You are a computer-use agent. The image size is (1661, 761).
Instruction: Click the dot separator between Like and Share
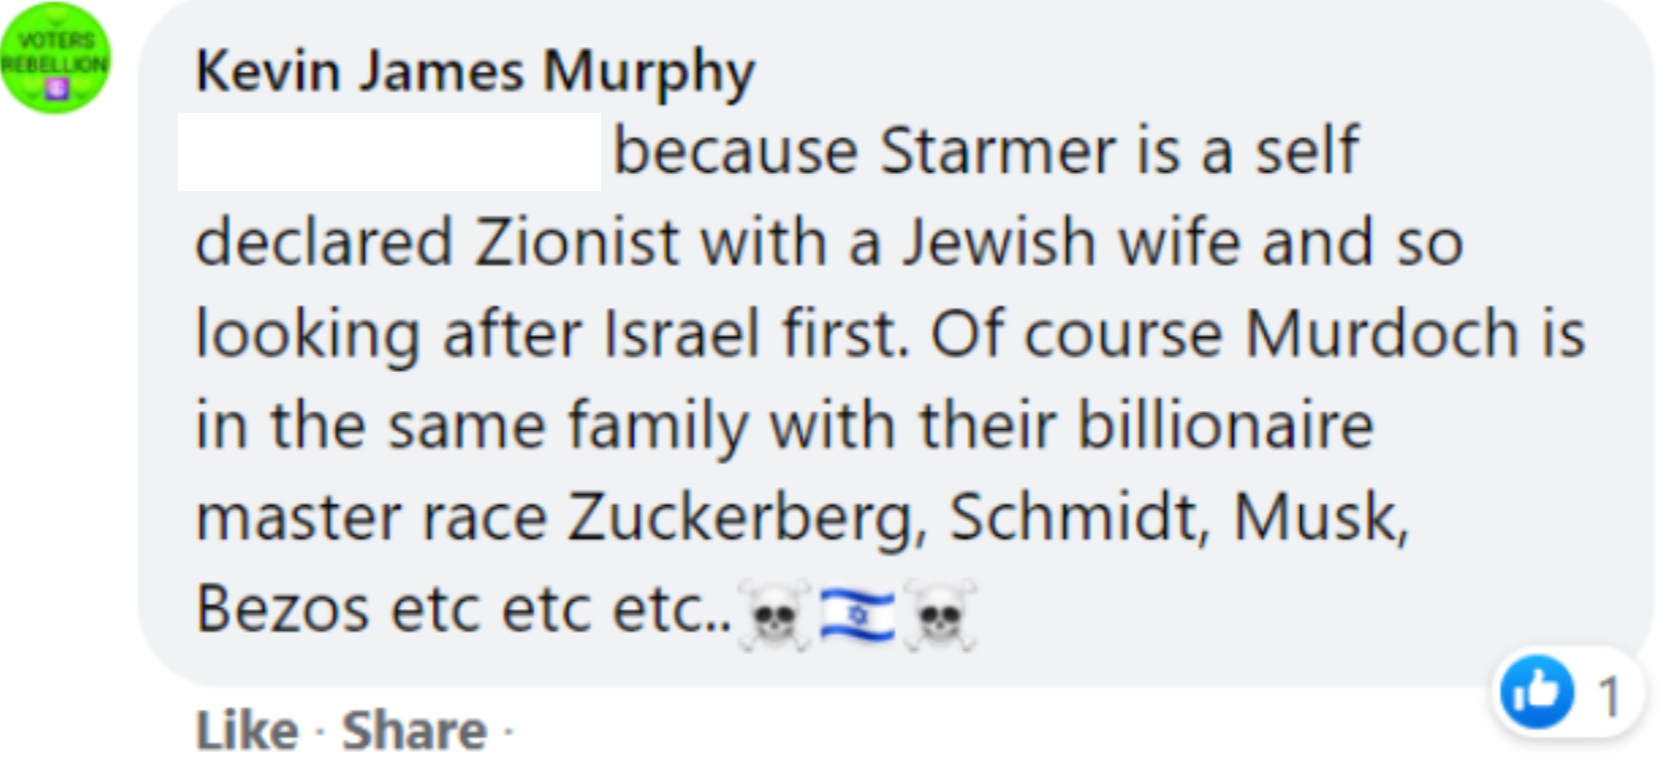coord(319,732)
